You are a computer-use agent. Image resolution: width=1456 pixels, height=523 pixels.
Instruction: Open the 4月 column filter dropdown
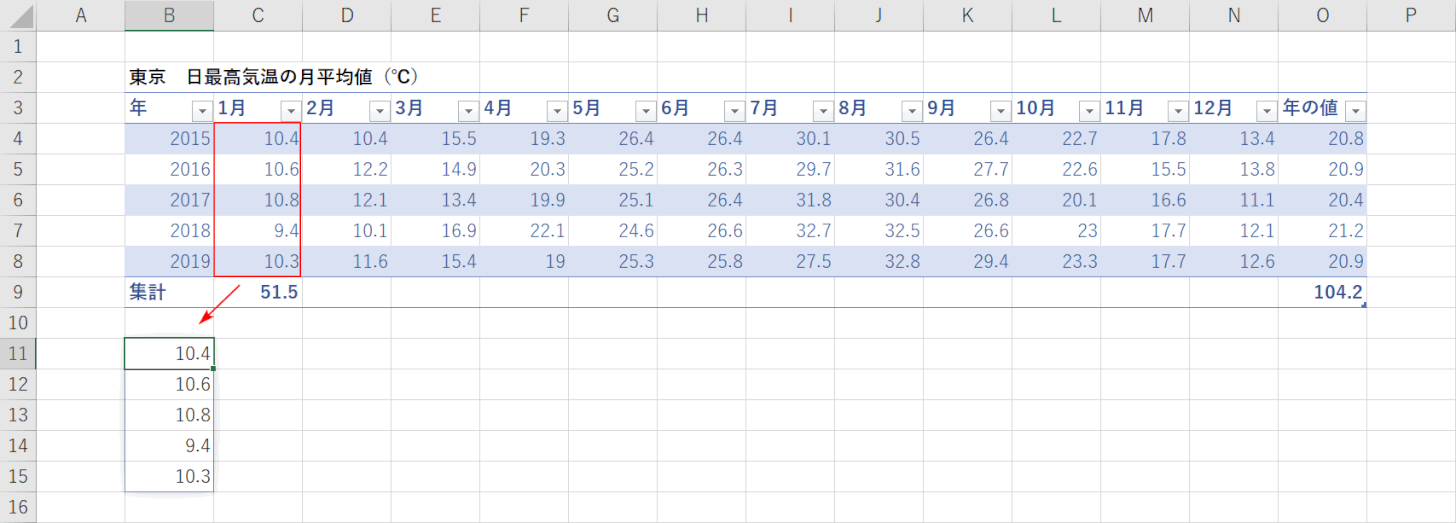557,110
